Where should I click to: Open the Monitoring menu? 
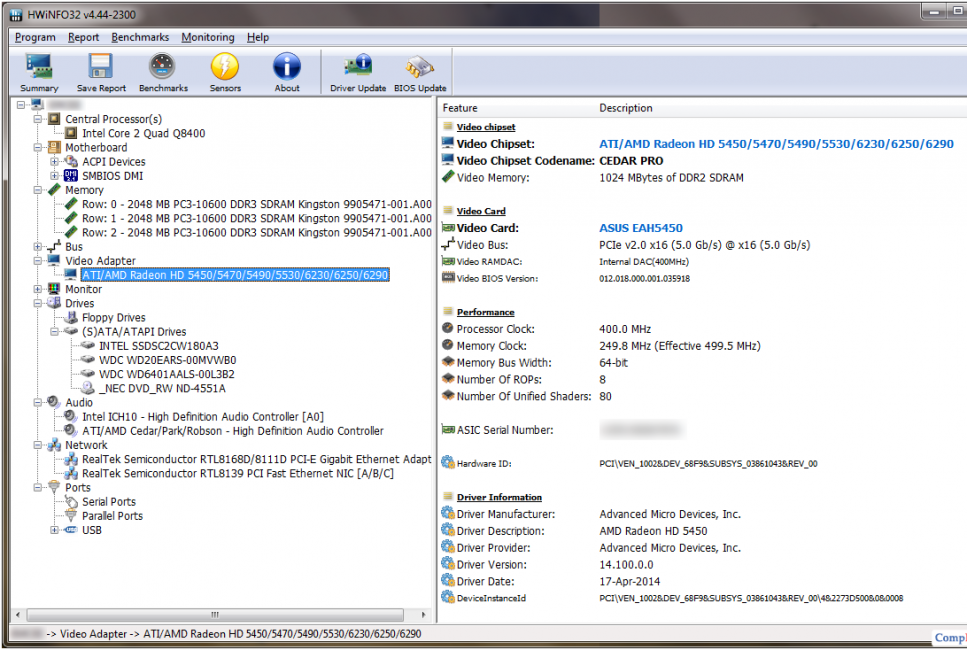coord(208,37)
